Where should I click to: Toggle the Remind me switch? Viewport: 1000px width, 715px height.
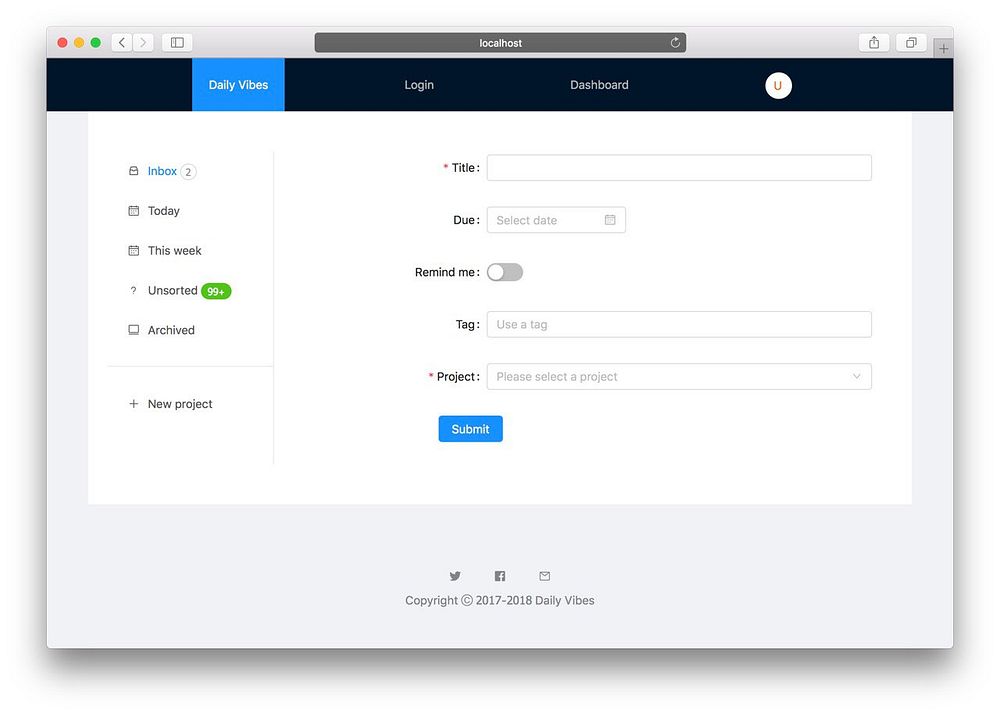504,272
